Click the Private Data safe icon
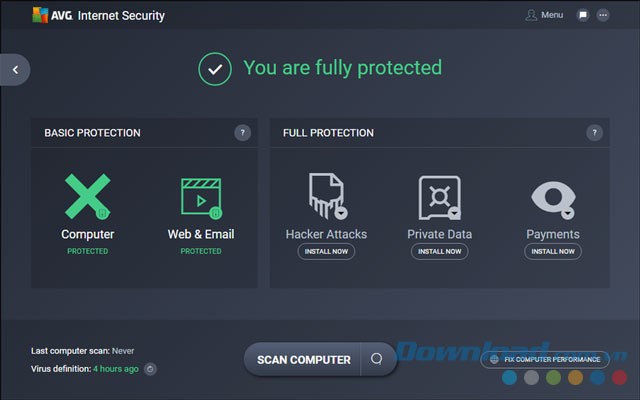The image size is (640, 400). 440,198
